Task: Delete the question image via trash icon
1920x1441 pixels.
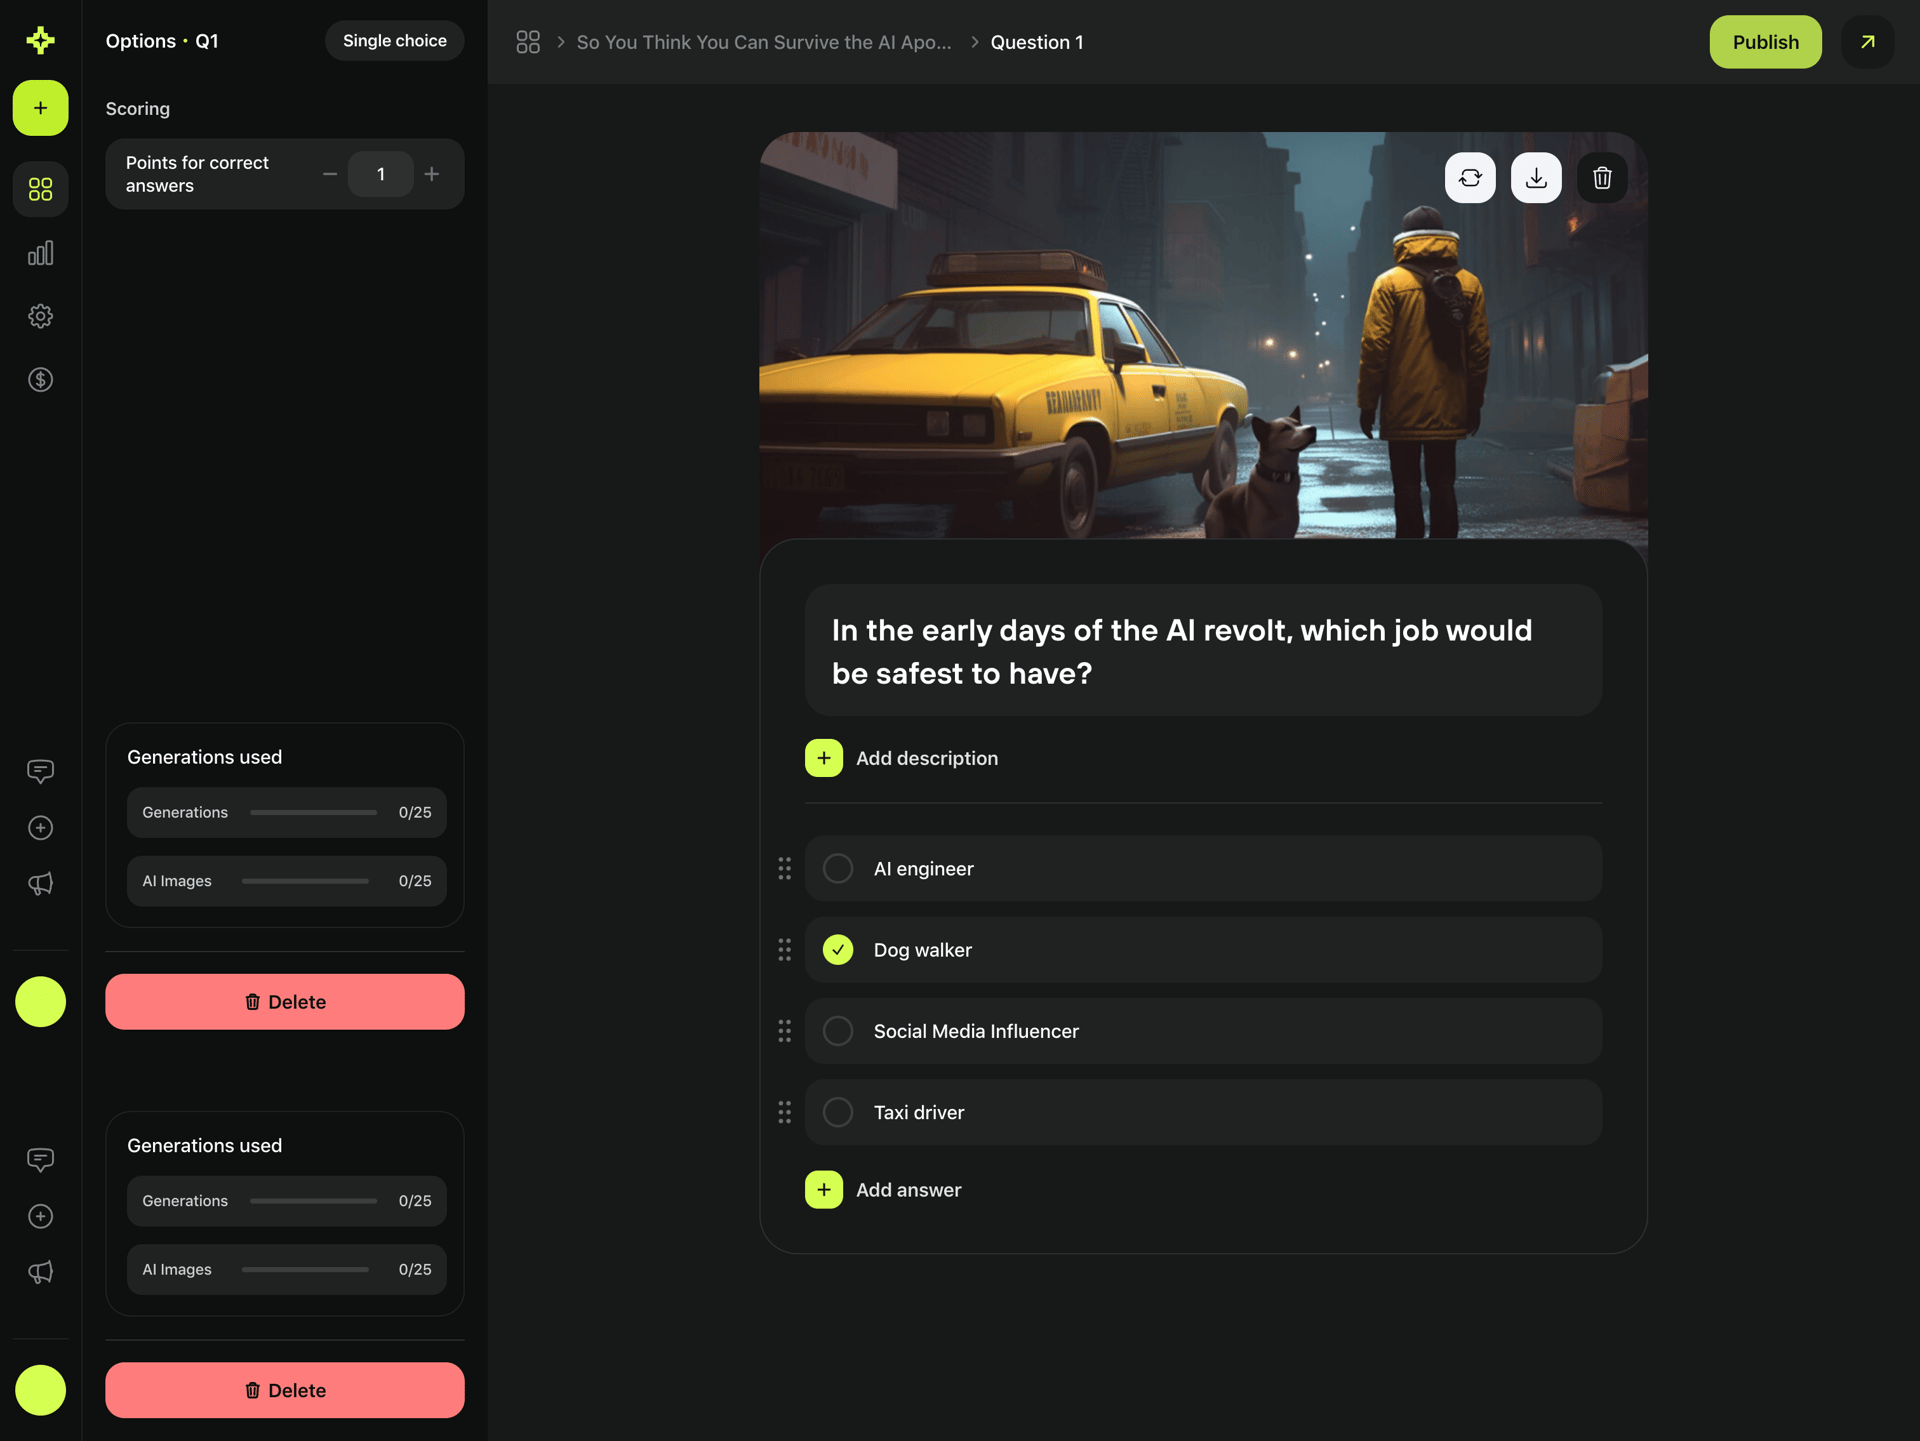Action: point(1601,177)
